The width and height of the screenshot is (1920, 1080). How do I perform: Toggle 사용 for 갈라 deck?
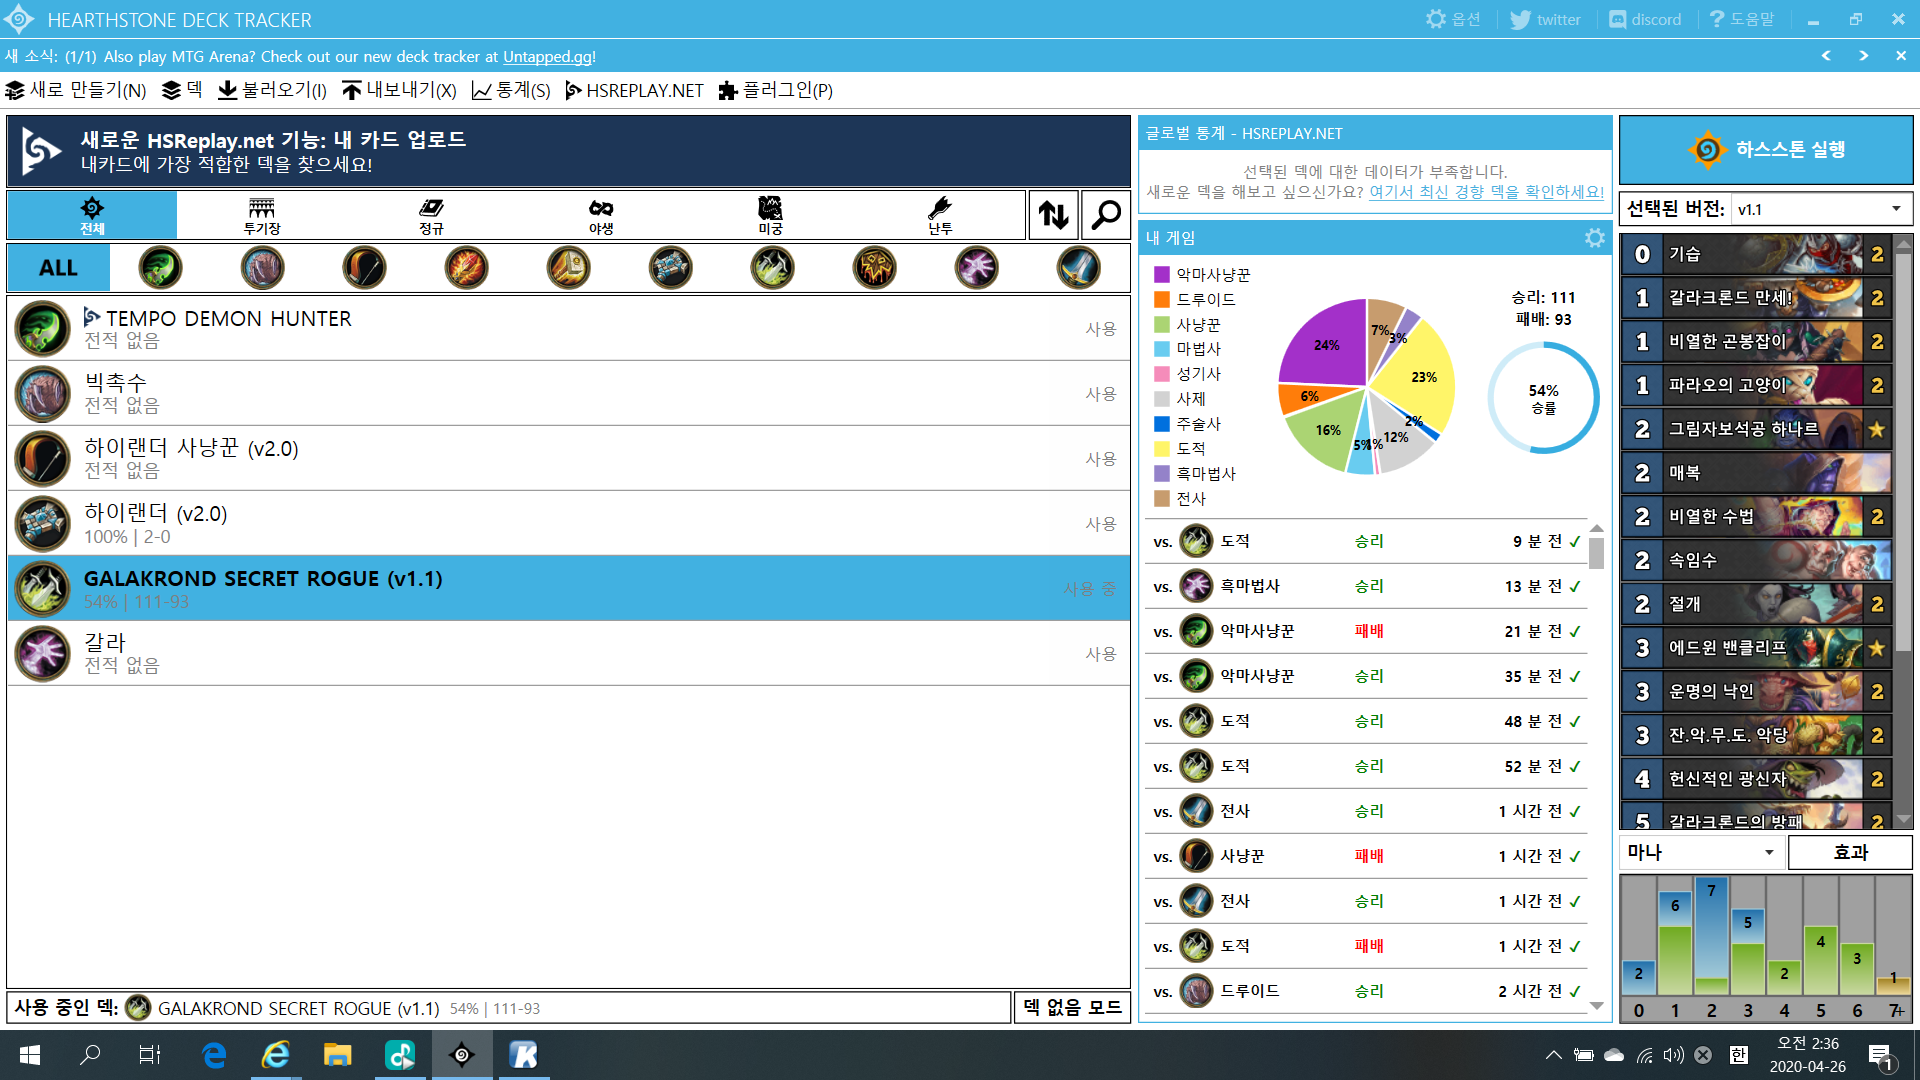coord(1100,654)
